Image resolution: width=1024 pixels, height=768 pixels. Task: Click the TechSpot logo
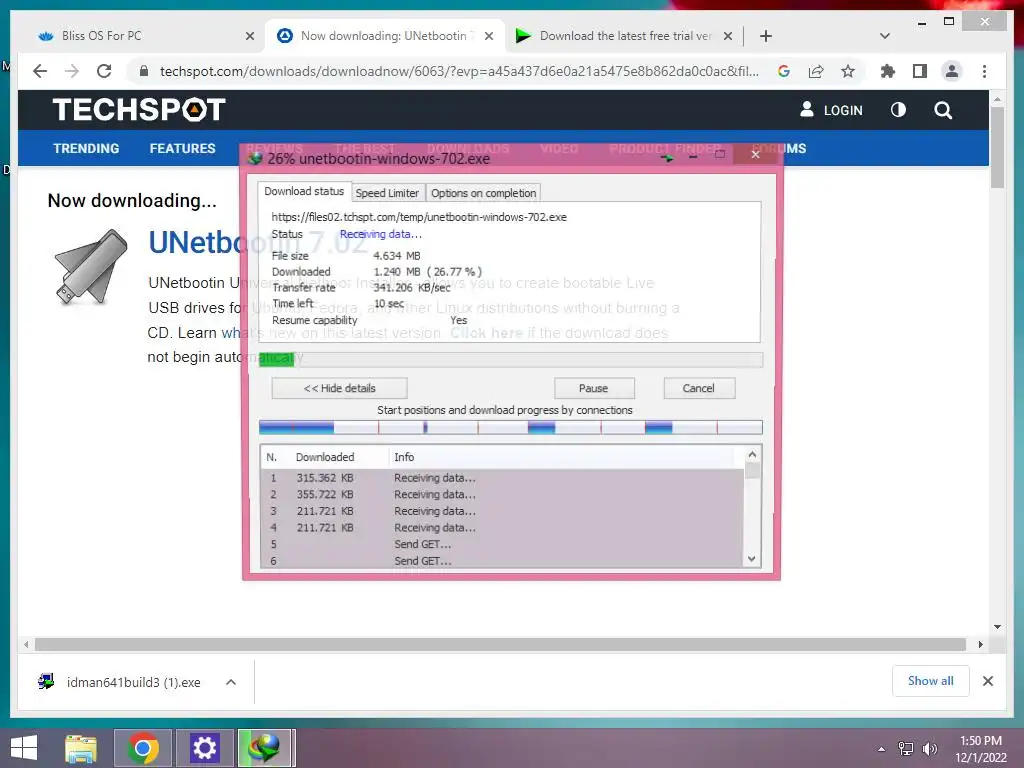pyautogui.click(x=139, y=110)
